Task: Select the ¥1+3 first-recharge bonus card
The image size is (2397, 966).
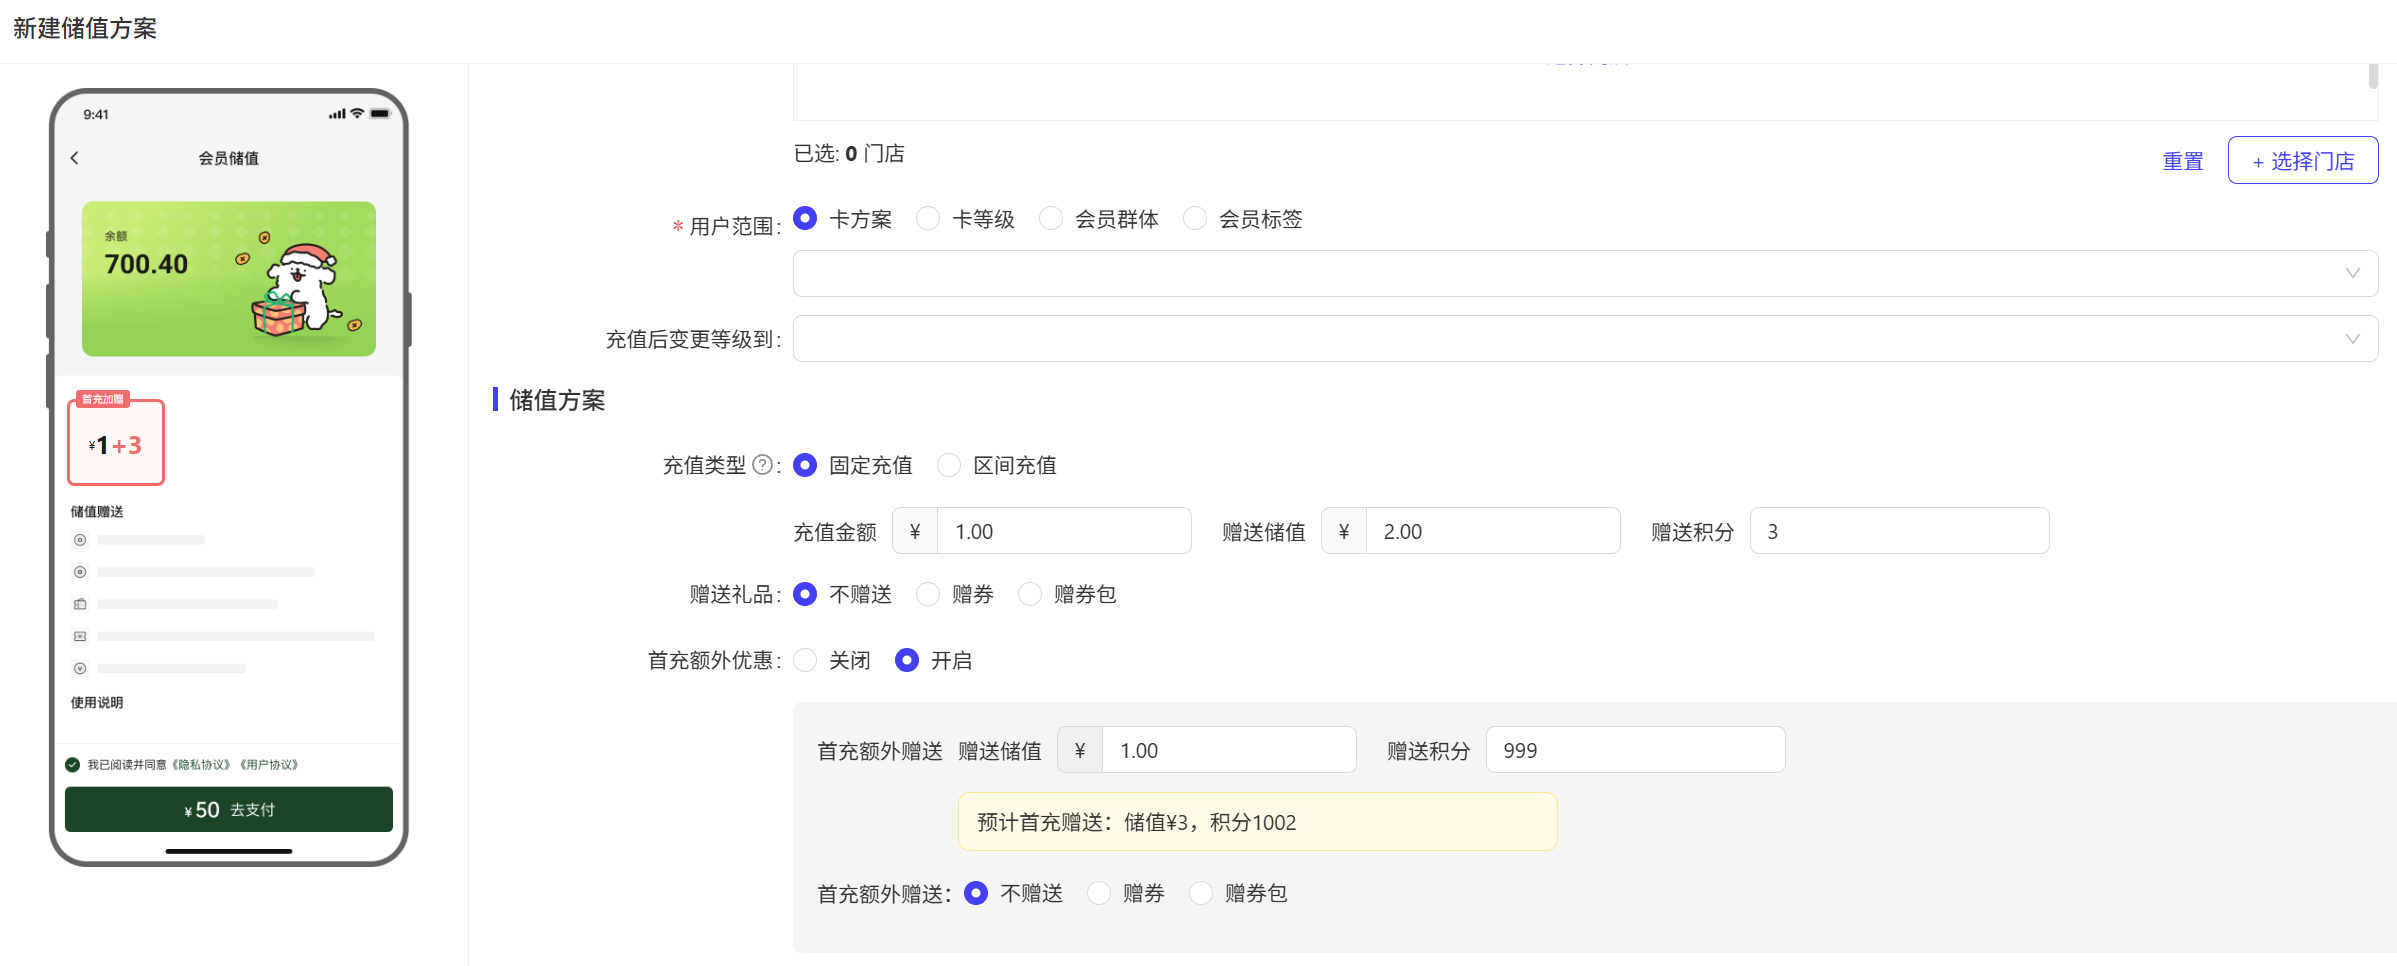Action: point(116,444)
